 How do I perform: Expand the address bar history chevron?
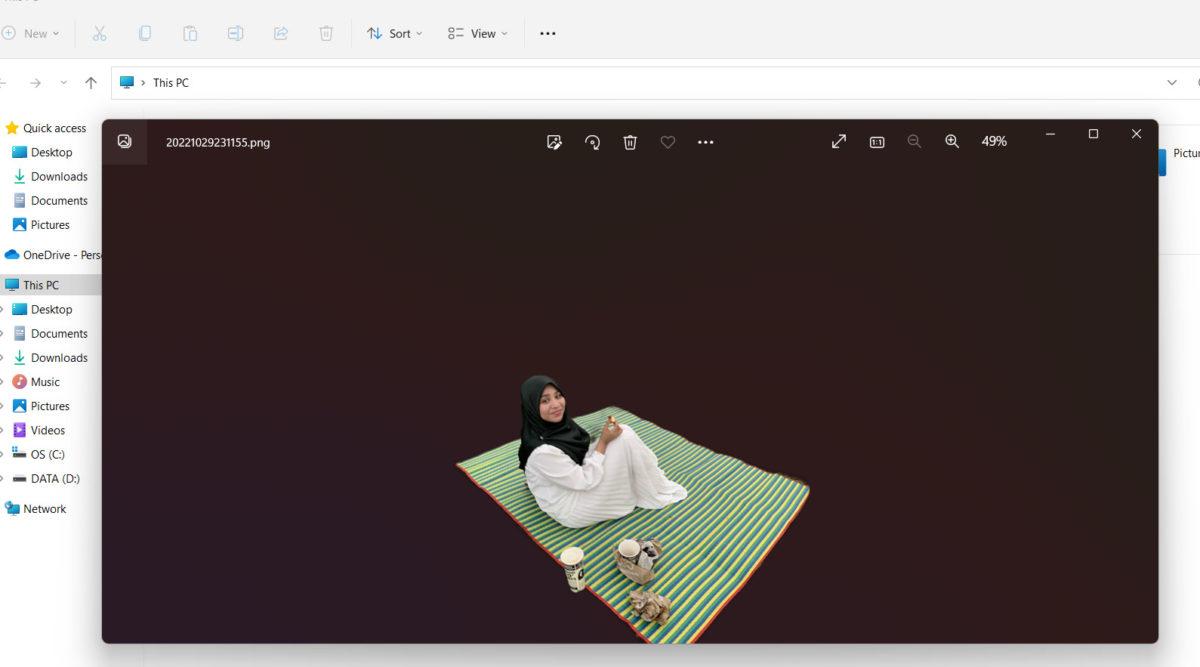coord(1172,83)
